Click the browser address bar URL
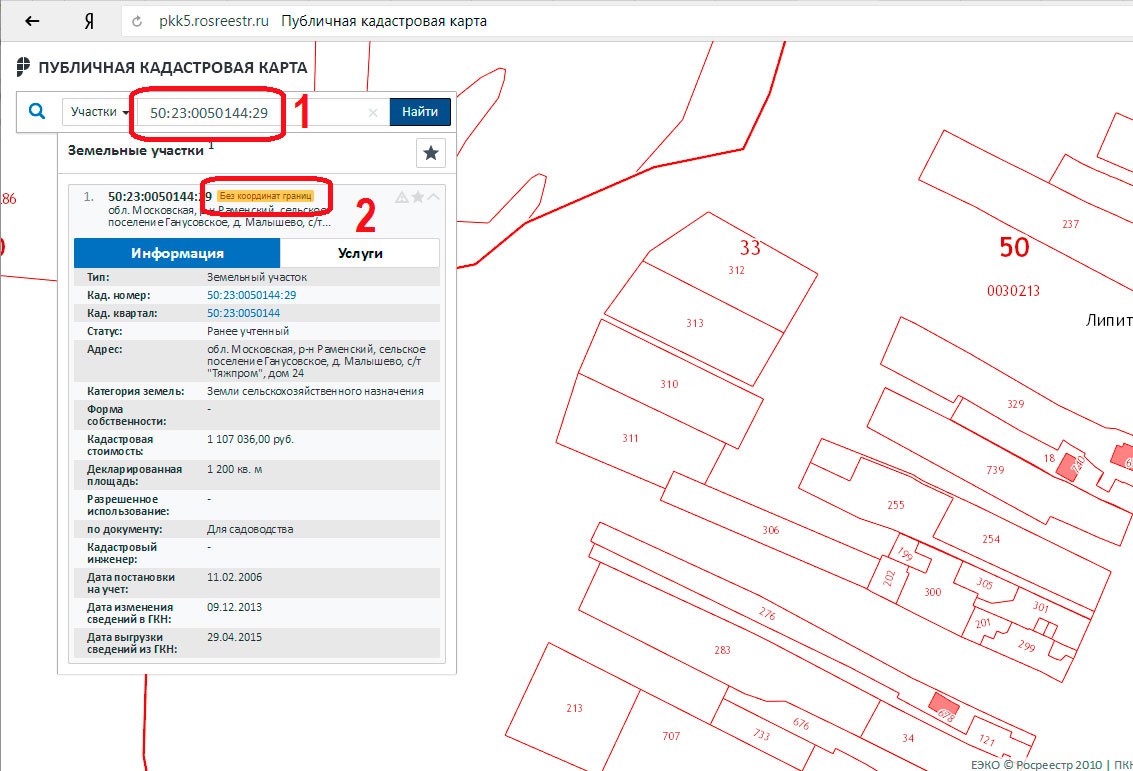Screen dimensions: 1133x771 point(214,21)
